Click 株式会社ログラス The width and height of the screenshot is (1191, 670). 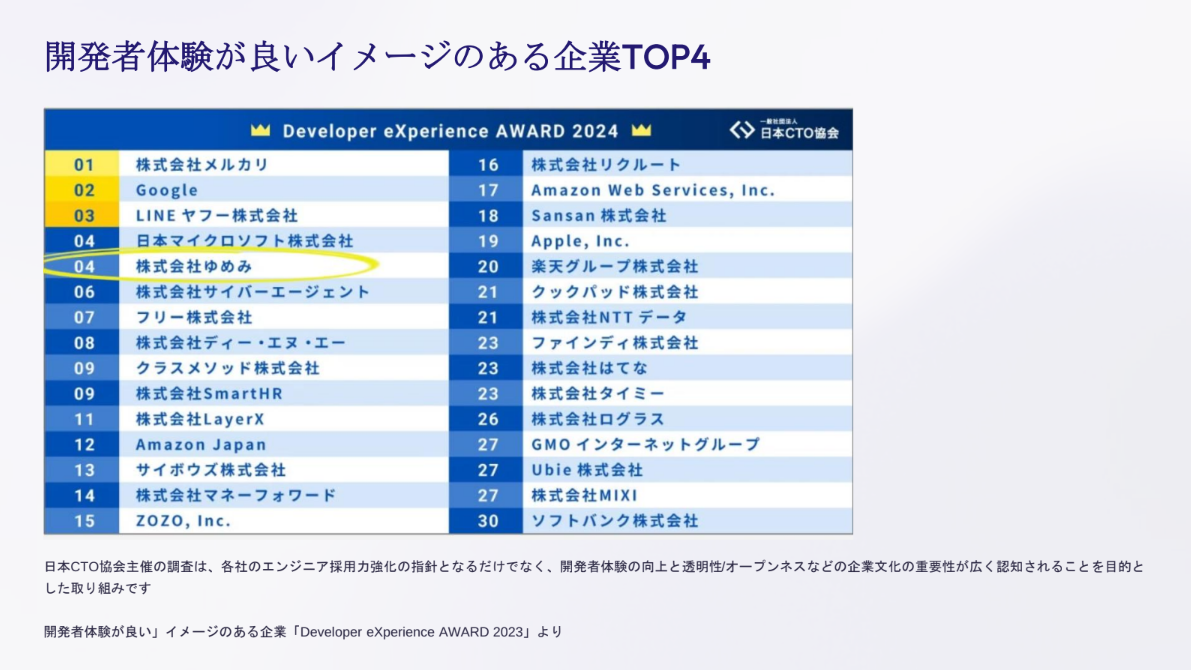click(598, 419)
